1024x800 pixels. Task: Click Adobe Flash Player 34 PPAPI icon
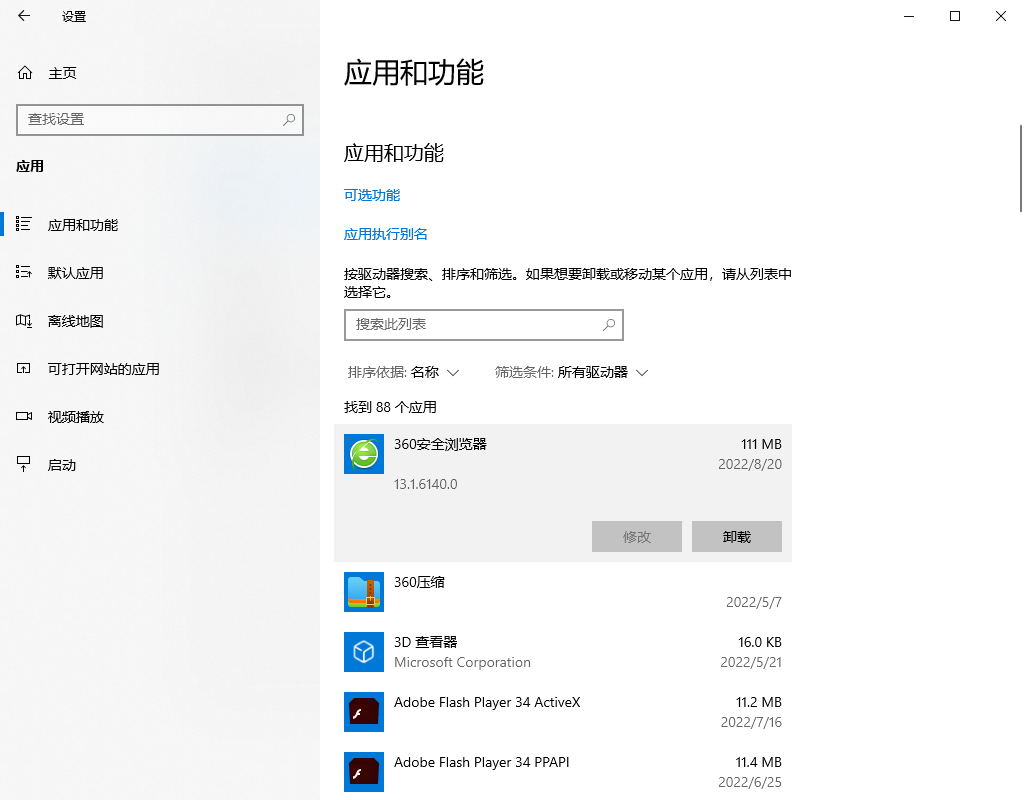[x=364, y=772]
